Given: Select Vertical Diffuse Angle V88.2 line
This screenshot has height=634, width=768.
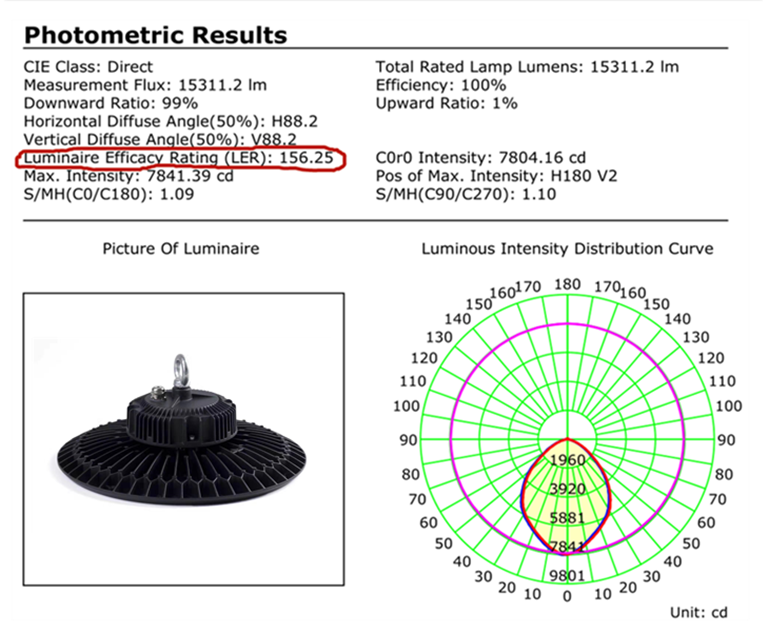Looking at the screenshot, I should coord(160,140).
